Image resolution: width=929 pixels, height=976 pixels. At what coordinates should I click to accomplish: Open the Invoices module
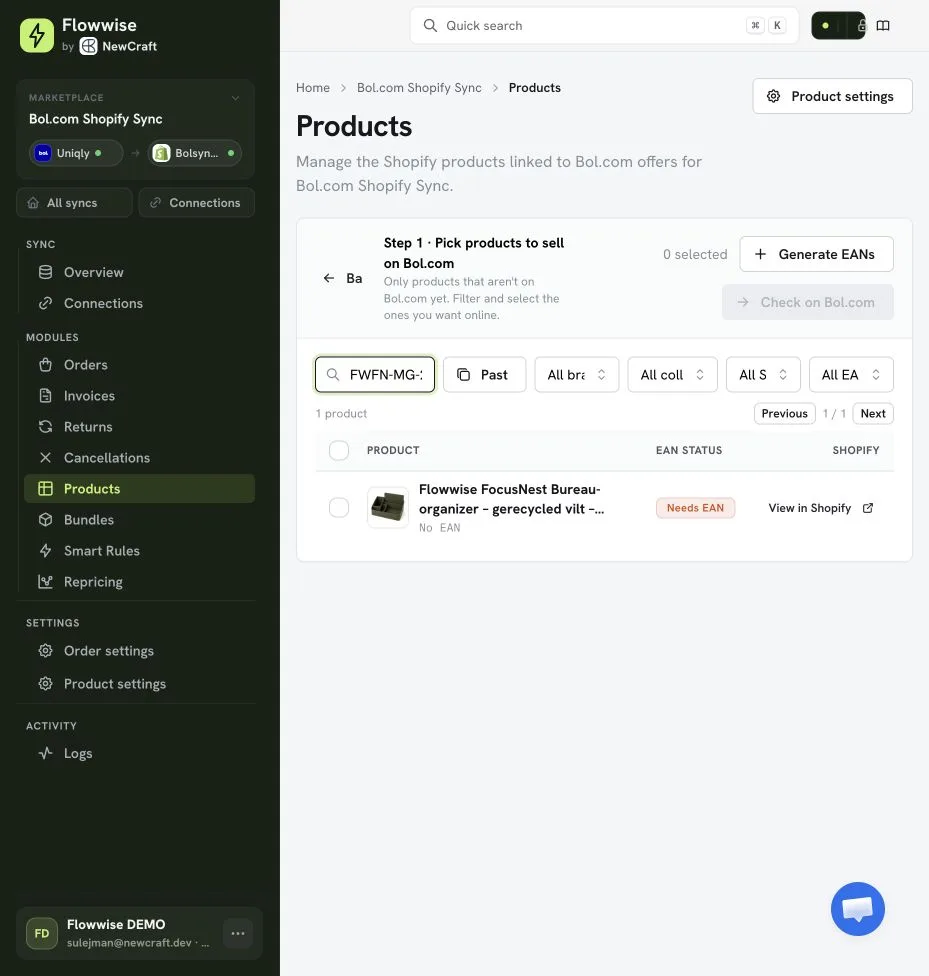139,396
